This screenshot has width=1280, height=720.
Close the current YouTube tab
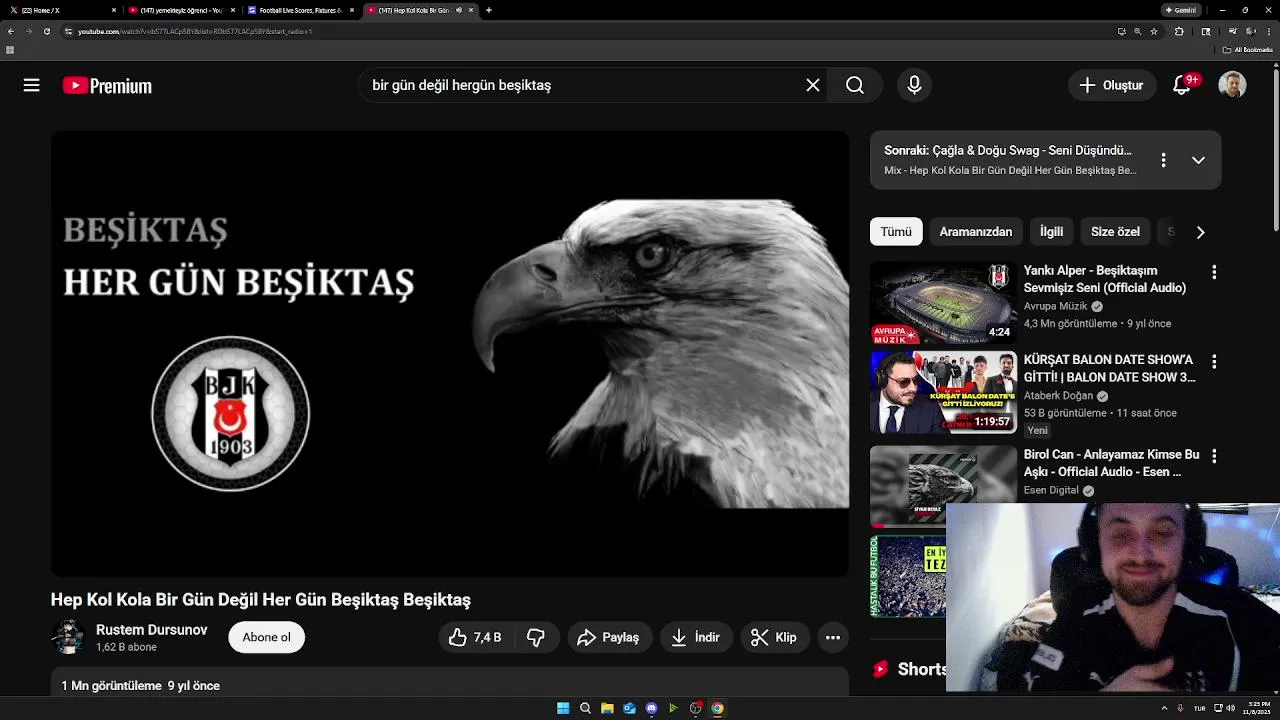point(471,10)
